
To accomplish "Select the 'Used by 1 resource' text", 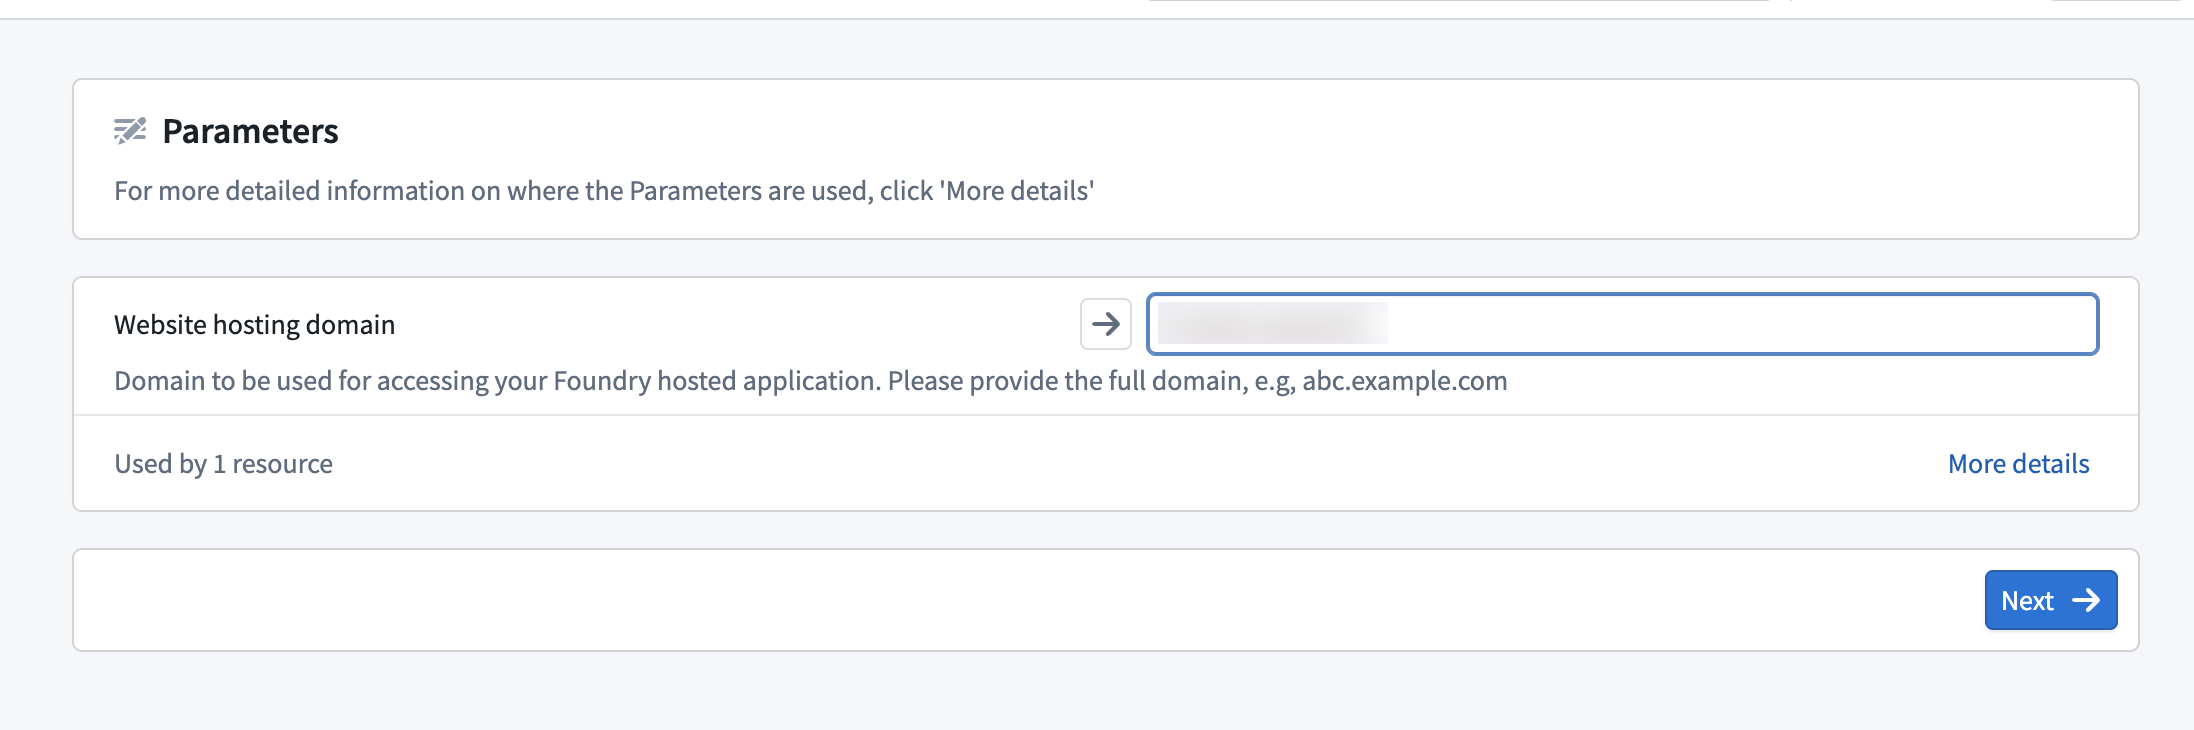I will coord(223,464).
